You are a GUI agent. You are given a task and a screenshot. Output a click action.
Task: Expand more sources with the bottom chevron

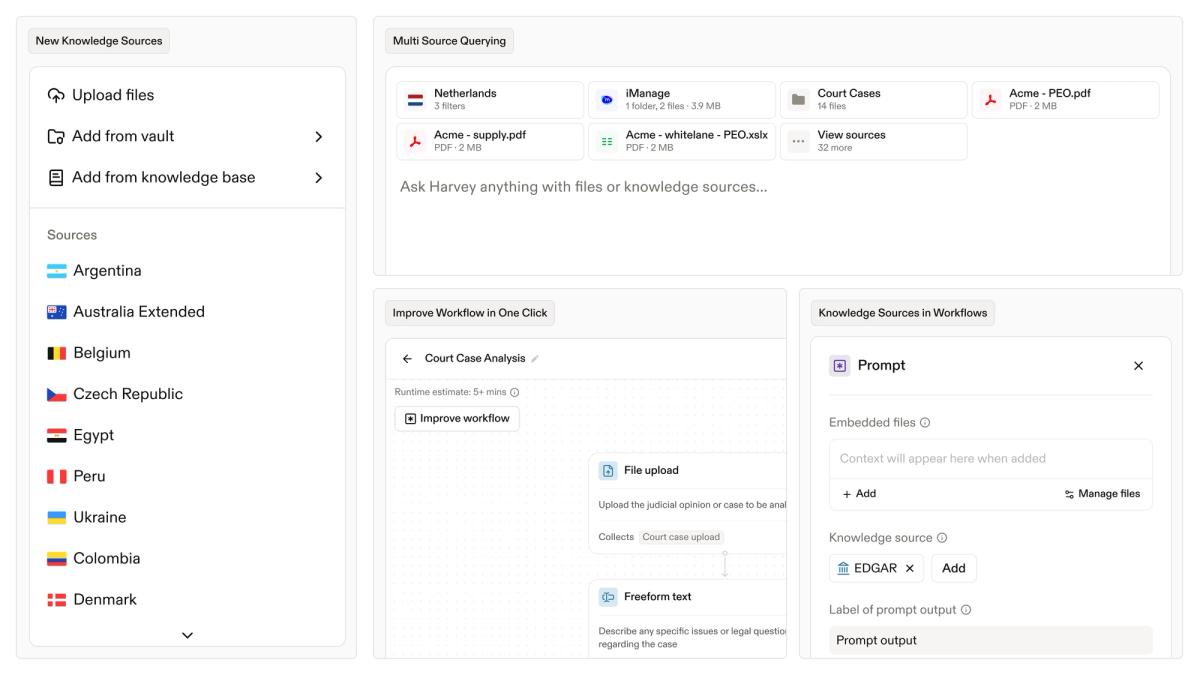(187, 634)
